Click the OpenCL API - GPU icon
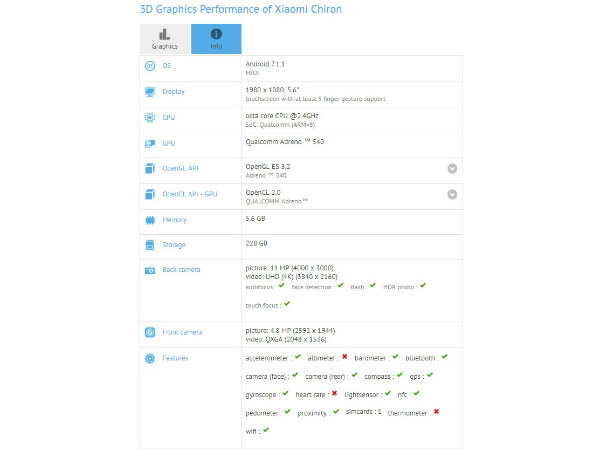The height and width of the screenshot is (450, 600). (150, 194)
